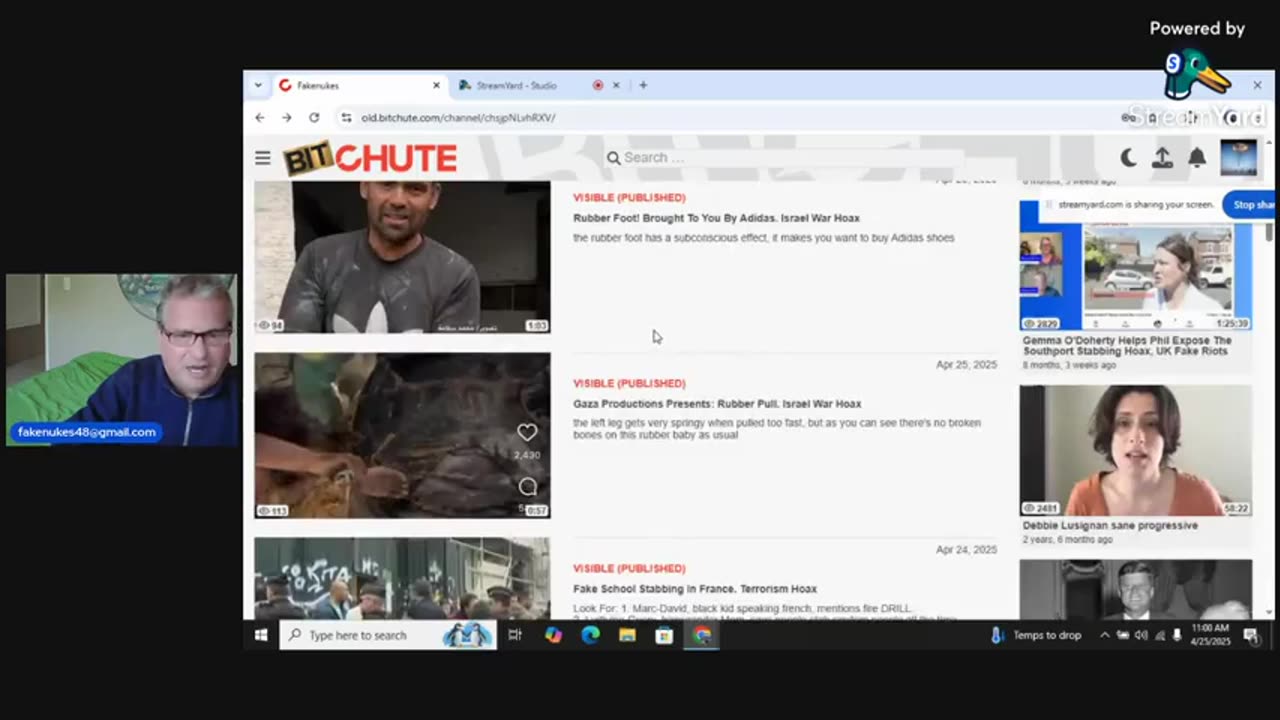1280x720 pixels.
Task: Close the Fakenukes tab
Action: [x=436, y=86]
